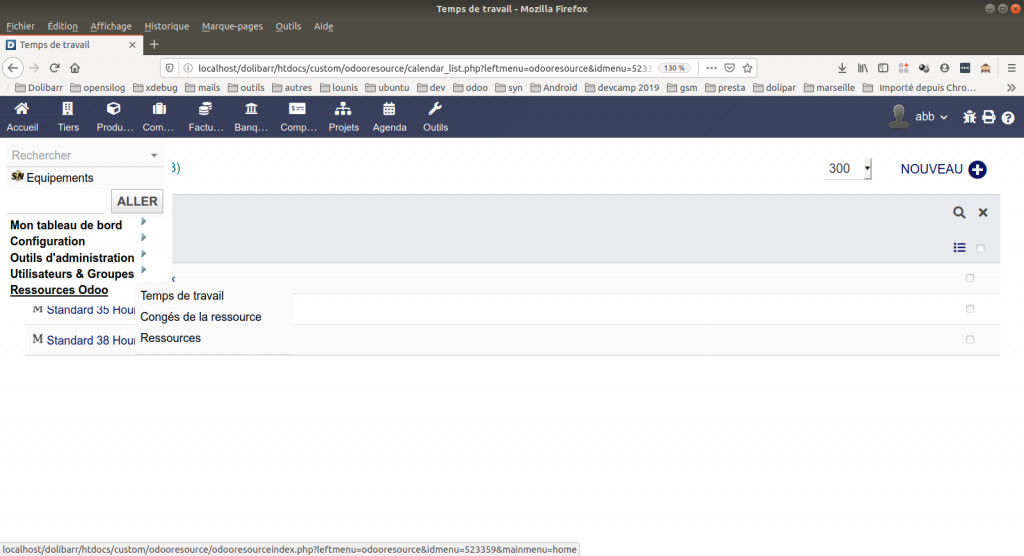Image resolution: width=1024 pixels, height=556 pixels.
Task: Click the Ressources Odoo menu heading
Action: (59, 290)
